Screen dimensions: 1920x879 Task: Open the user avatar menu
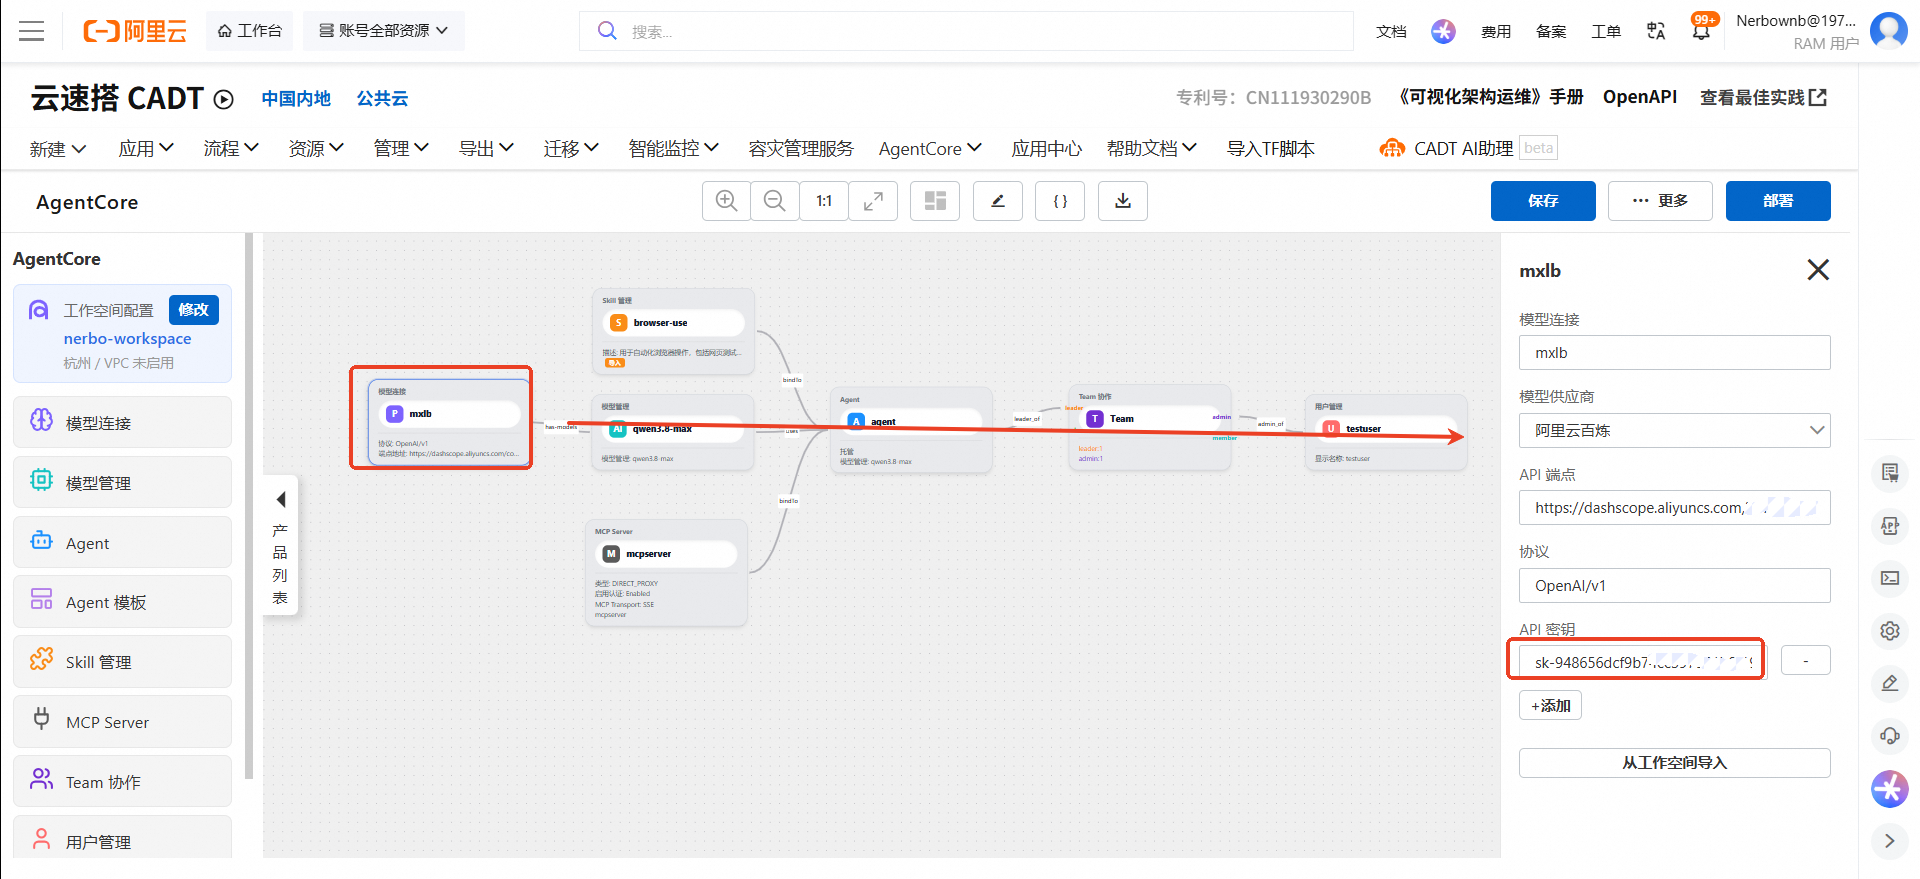pos(1889,30)
